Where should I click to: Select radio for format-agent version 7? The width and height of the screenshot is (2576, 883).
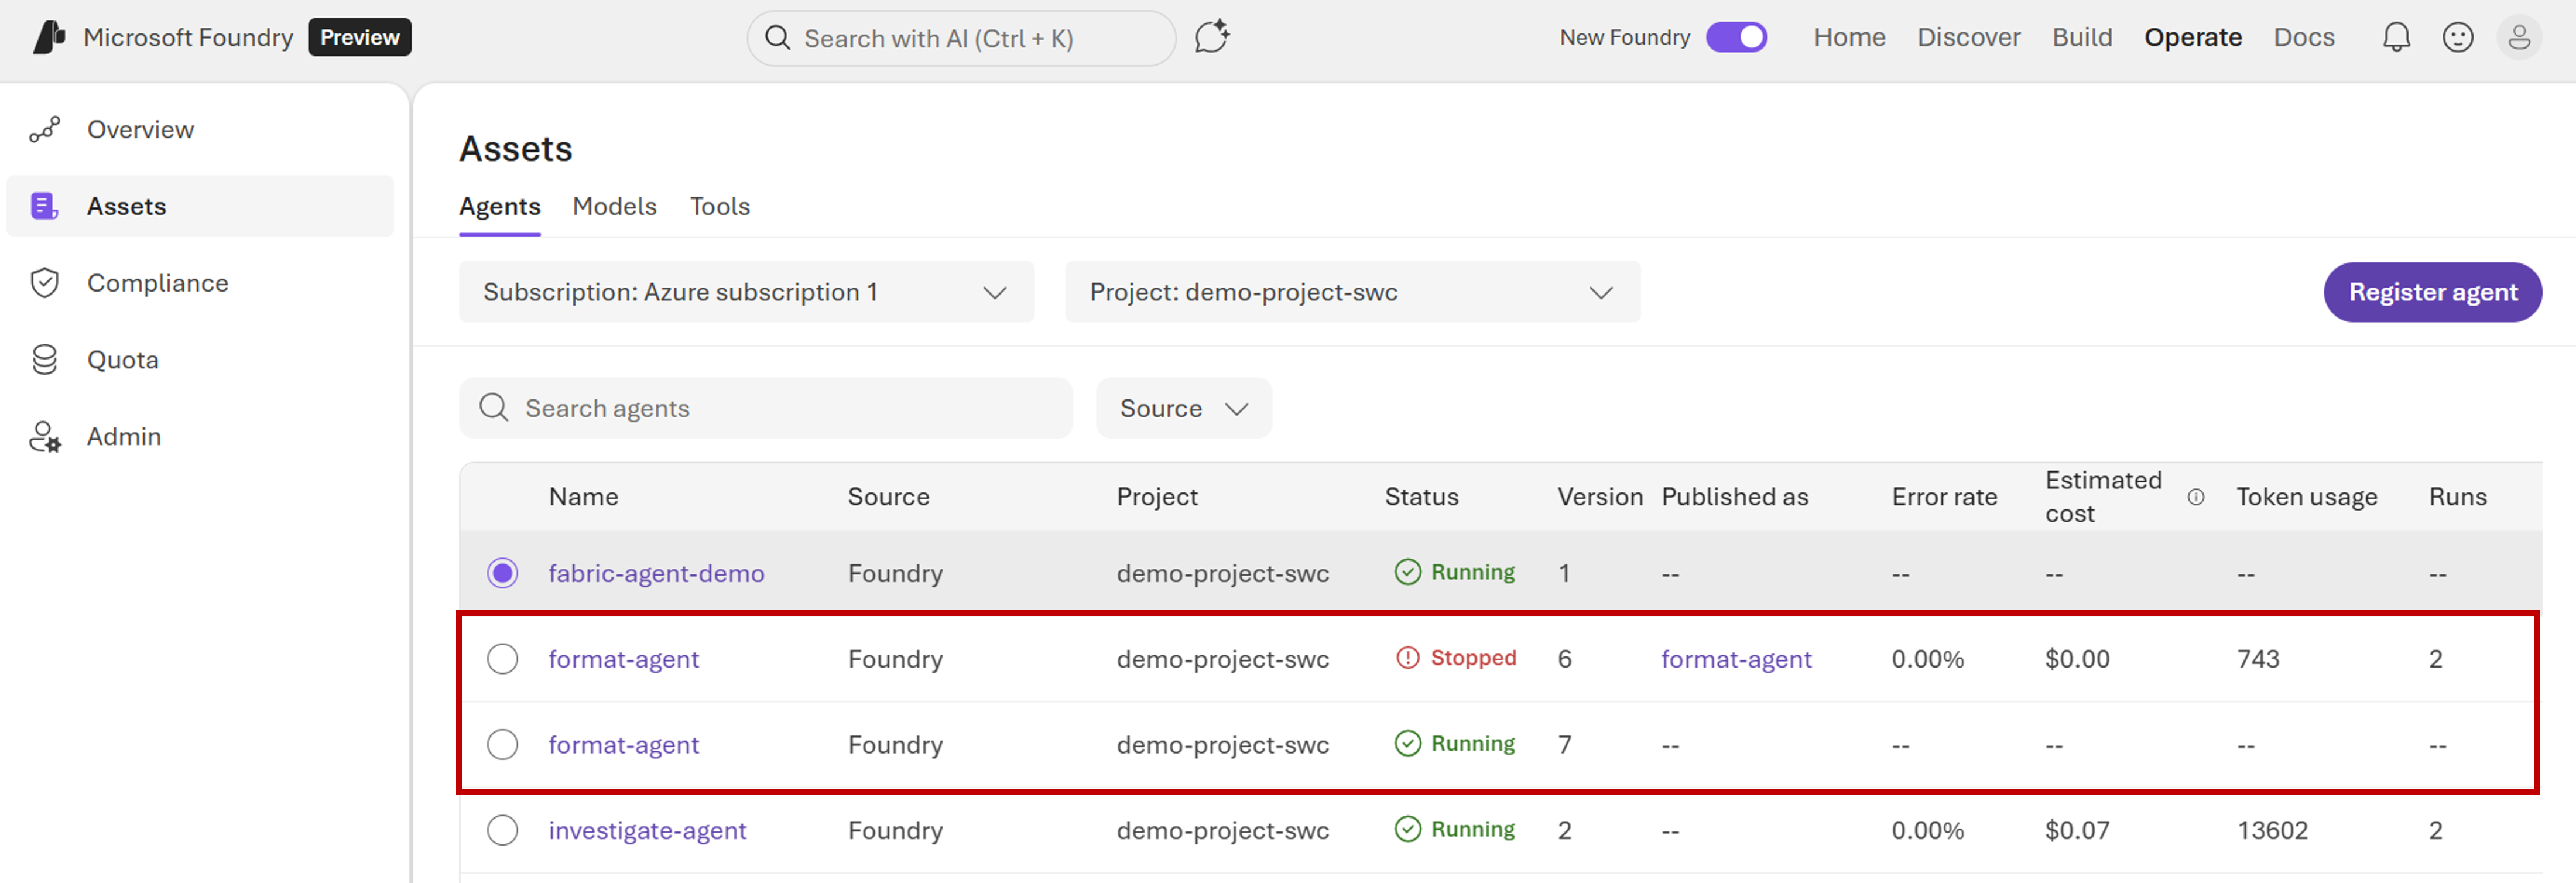502,745
